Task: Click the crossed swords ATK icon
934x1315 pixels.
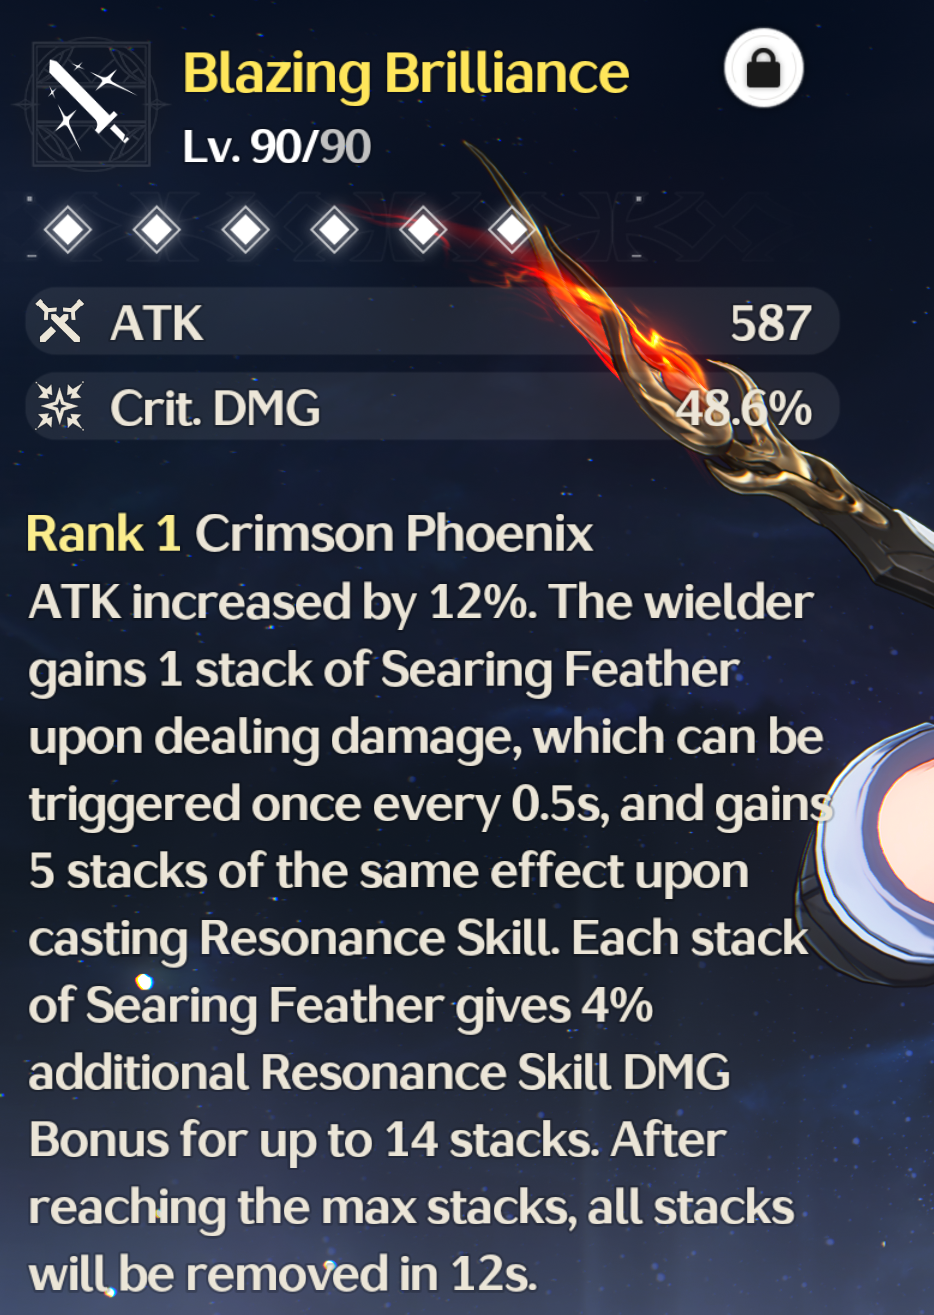Action: (x=60, y=322)
